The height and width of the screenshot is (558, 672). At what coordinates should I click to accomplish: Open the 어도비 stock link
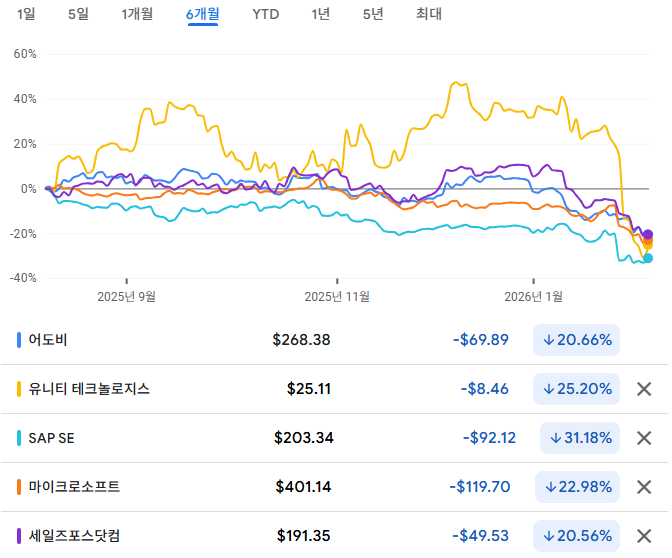pos(48,340)
